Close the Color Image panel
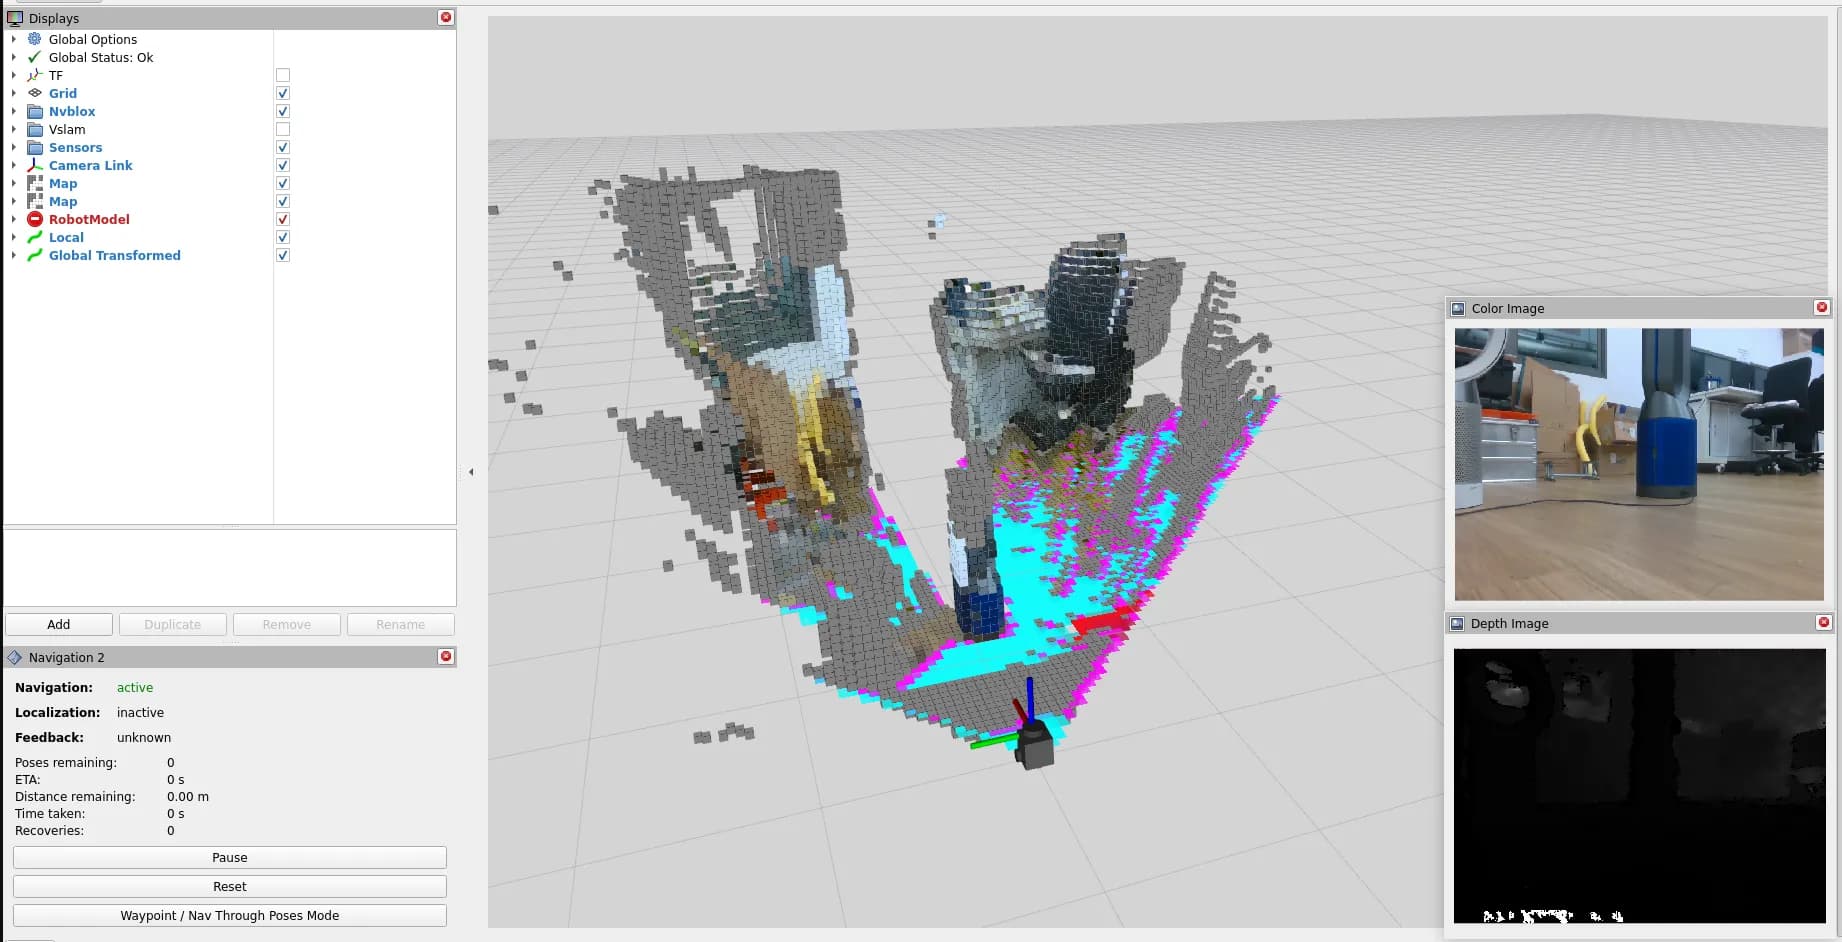The image size is (1842, 942). click(1822, 307)
